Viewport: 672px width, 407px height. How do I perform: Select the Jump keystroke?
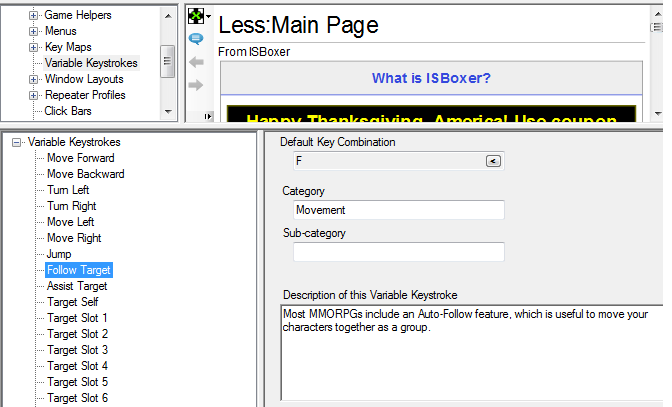pos(59,254)
